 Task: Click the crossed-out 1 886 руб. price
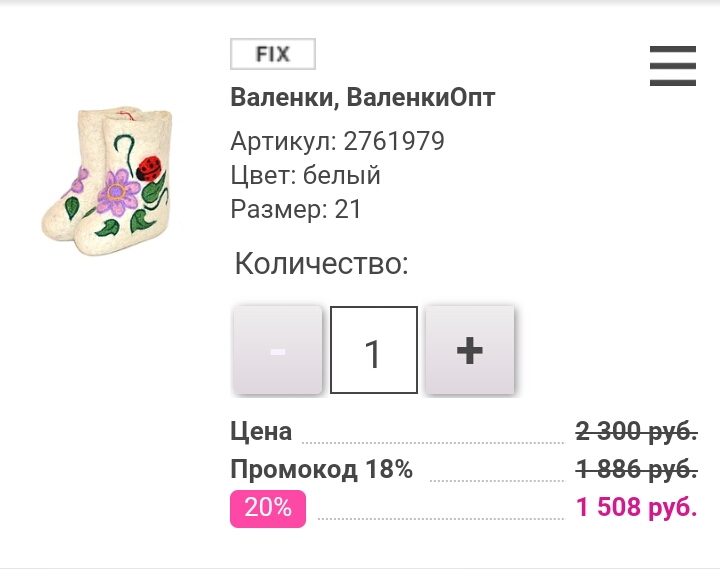click(636, 470)
